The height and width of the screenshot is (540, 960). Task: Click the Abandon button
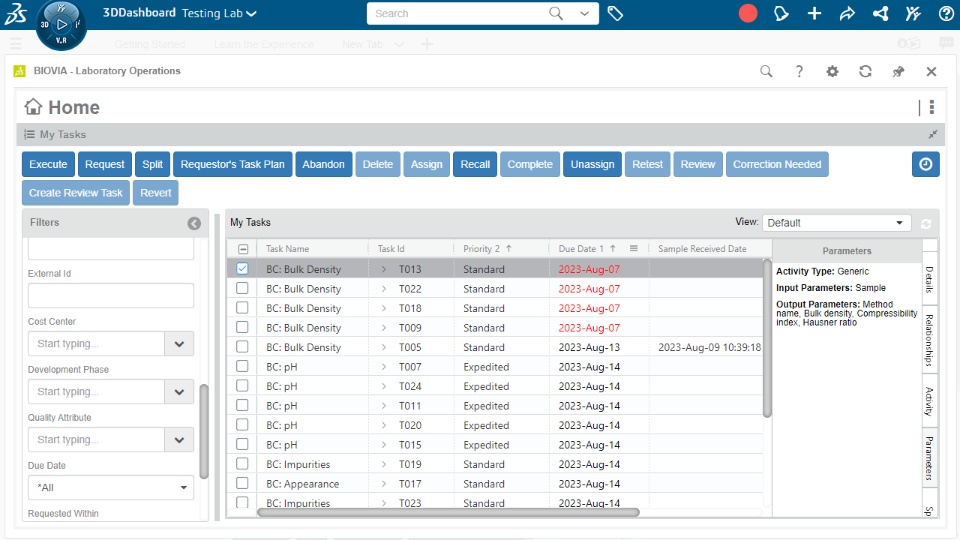point(323,164)
